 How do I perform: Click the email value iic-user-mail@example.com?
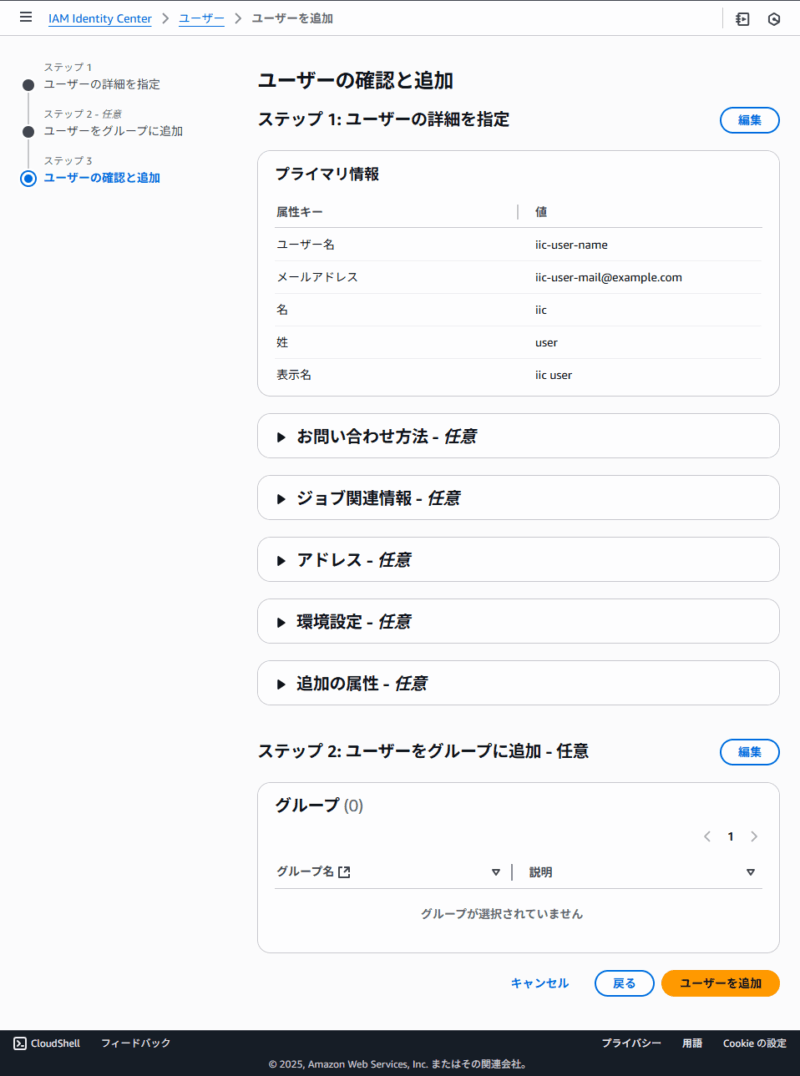coord(609,278)
